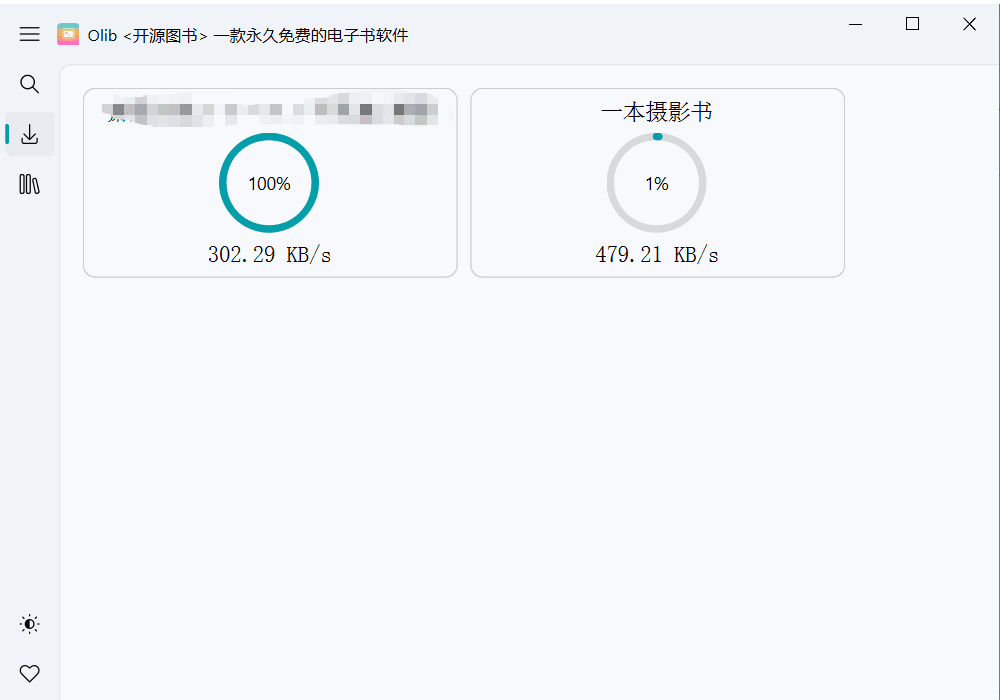Open the hamburger navigation menu

30,34
